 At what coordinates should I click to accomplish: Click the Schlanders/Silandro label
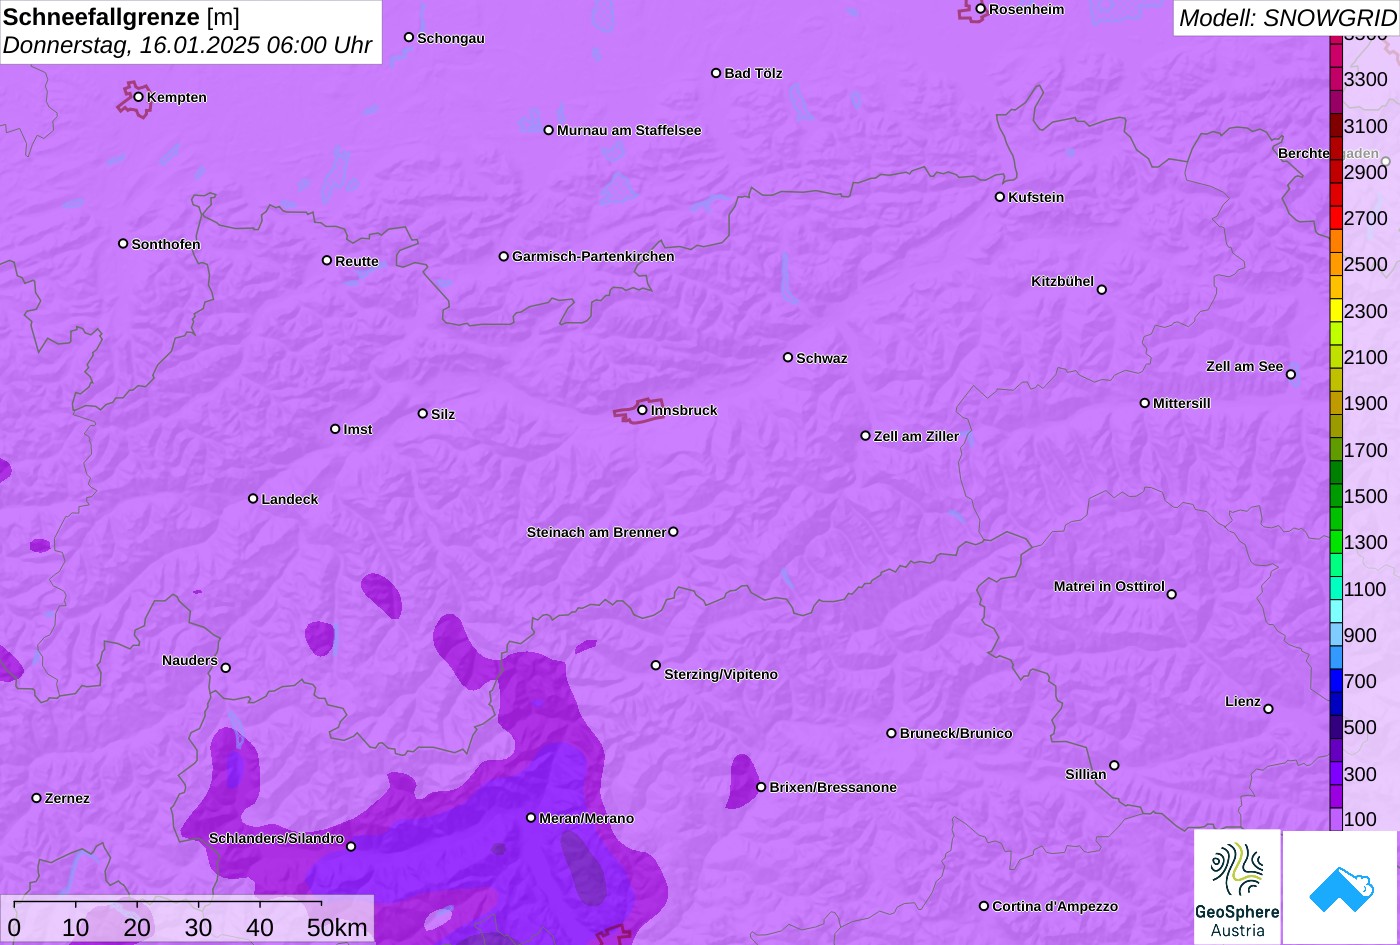(x=276, y=838)
